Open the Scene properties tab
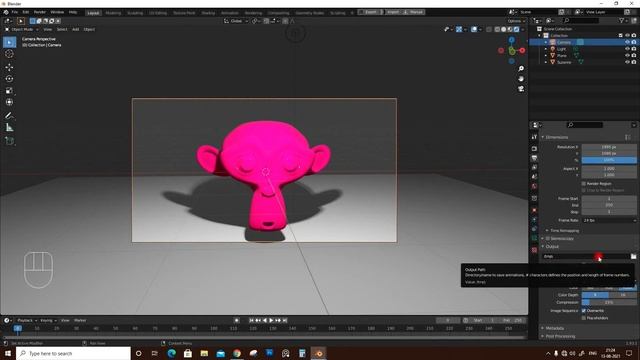The width and height of the screenshot is (640, 360). click(534, 177)
